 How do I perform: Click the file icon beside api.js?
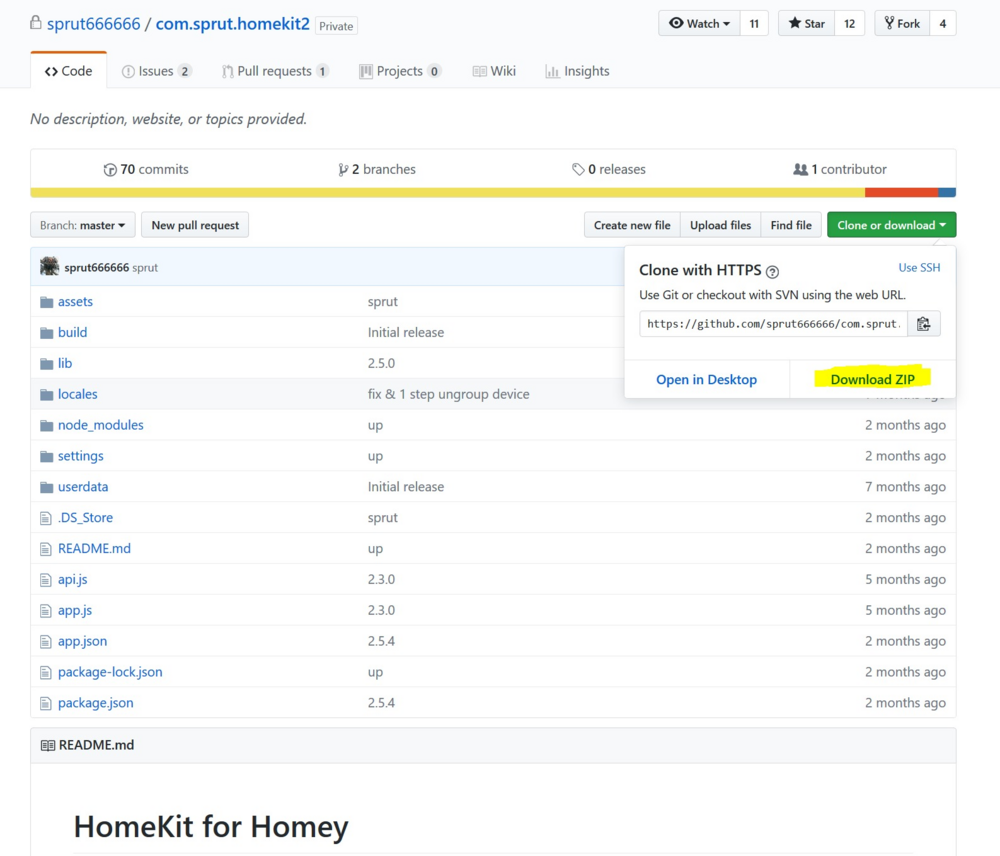[x=45, y=580]
